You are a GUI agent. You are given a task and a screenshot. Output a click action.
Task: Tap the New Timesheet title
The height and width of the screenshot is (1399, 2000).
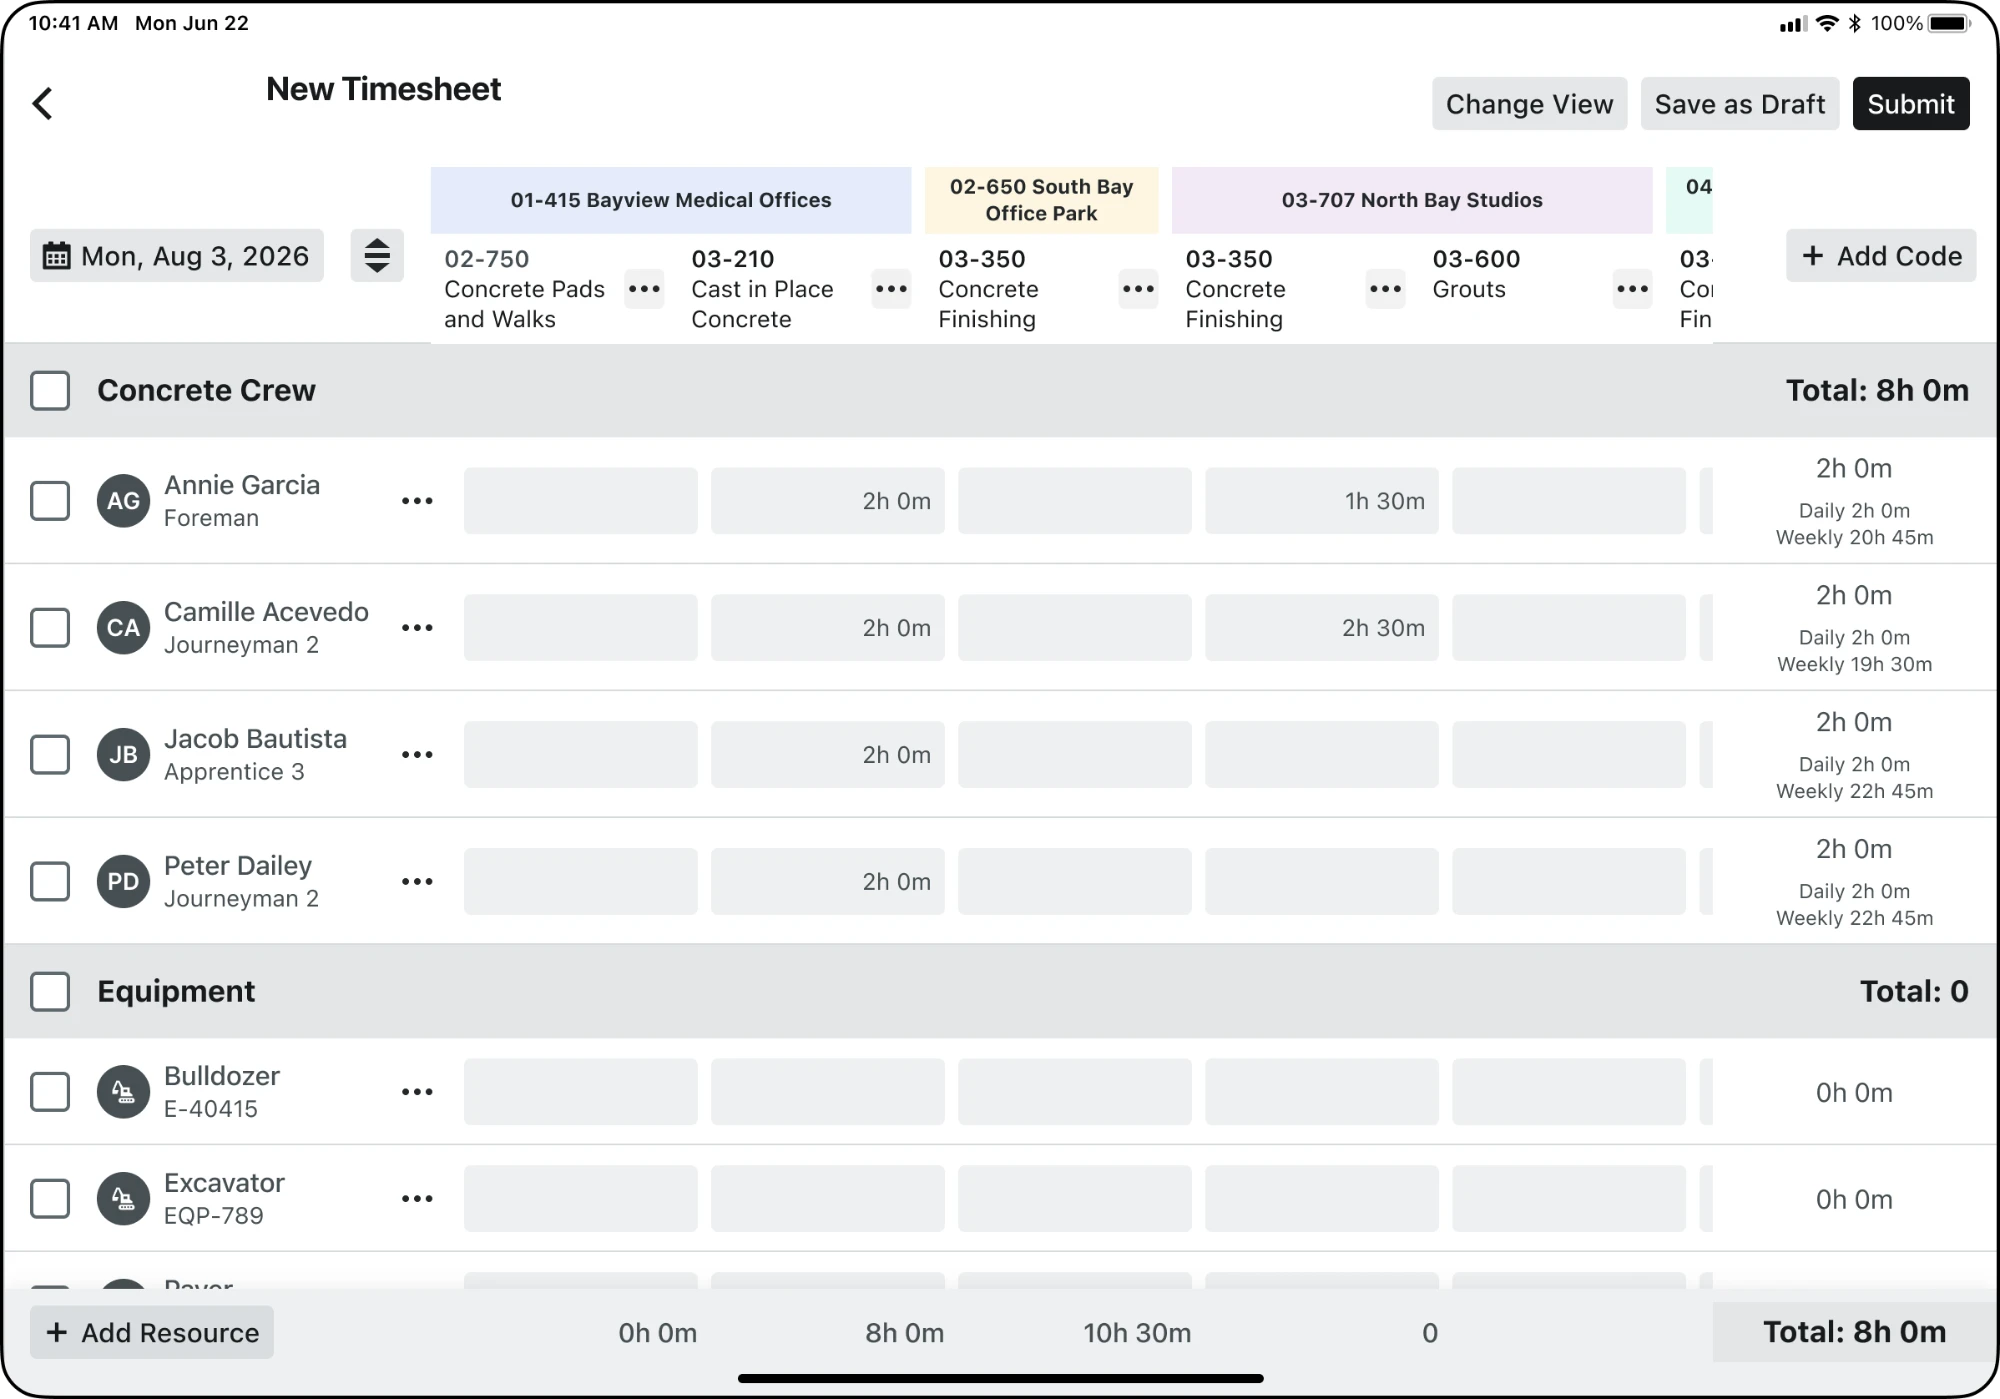pos(383,90)
